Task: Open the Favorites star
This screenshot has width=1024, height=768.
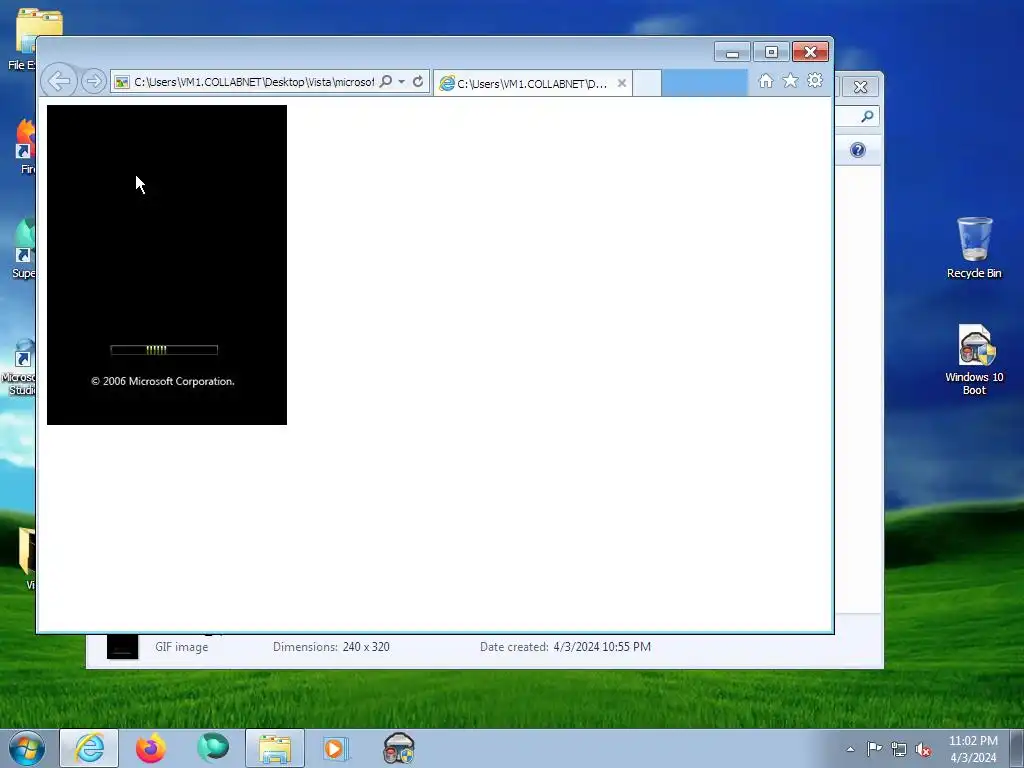Action: [x=790, y=80]
